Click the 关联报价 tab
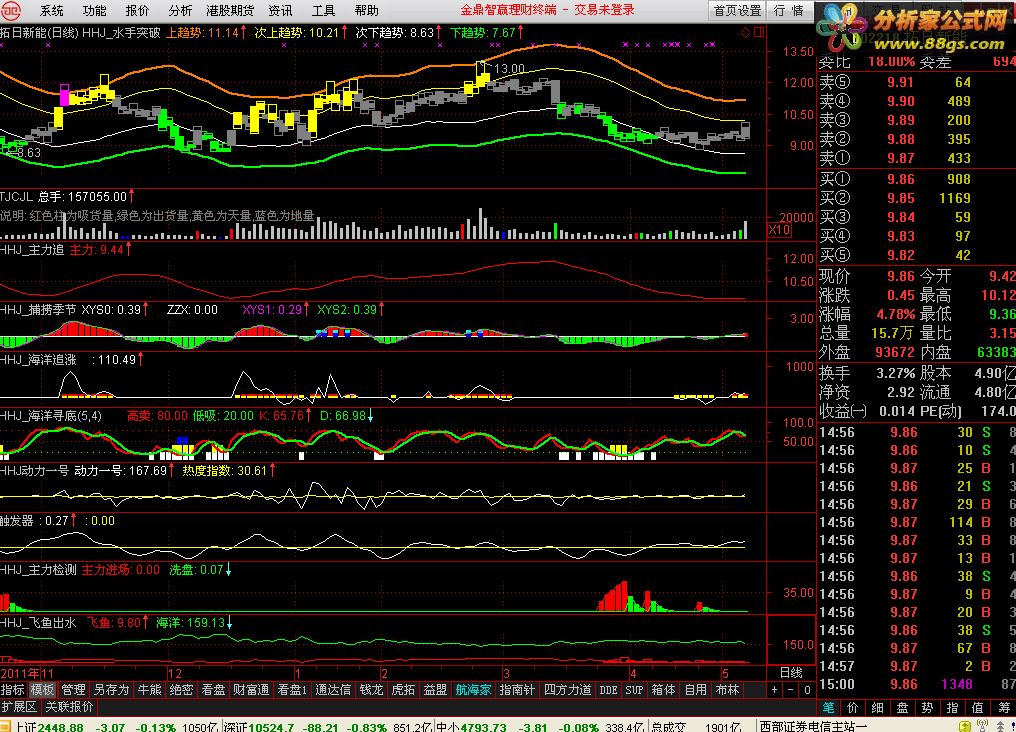 tap(70, 706)
